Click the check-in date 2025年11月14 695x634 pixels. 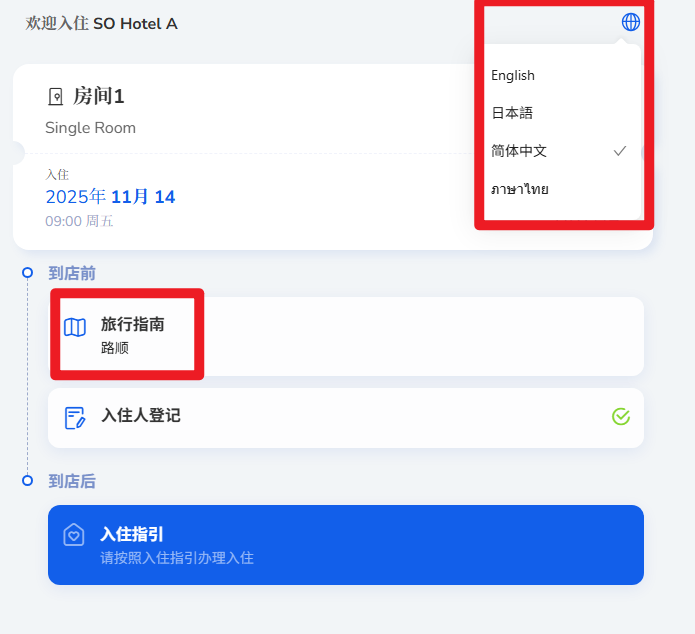point(110,197)
